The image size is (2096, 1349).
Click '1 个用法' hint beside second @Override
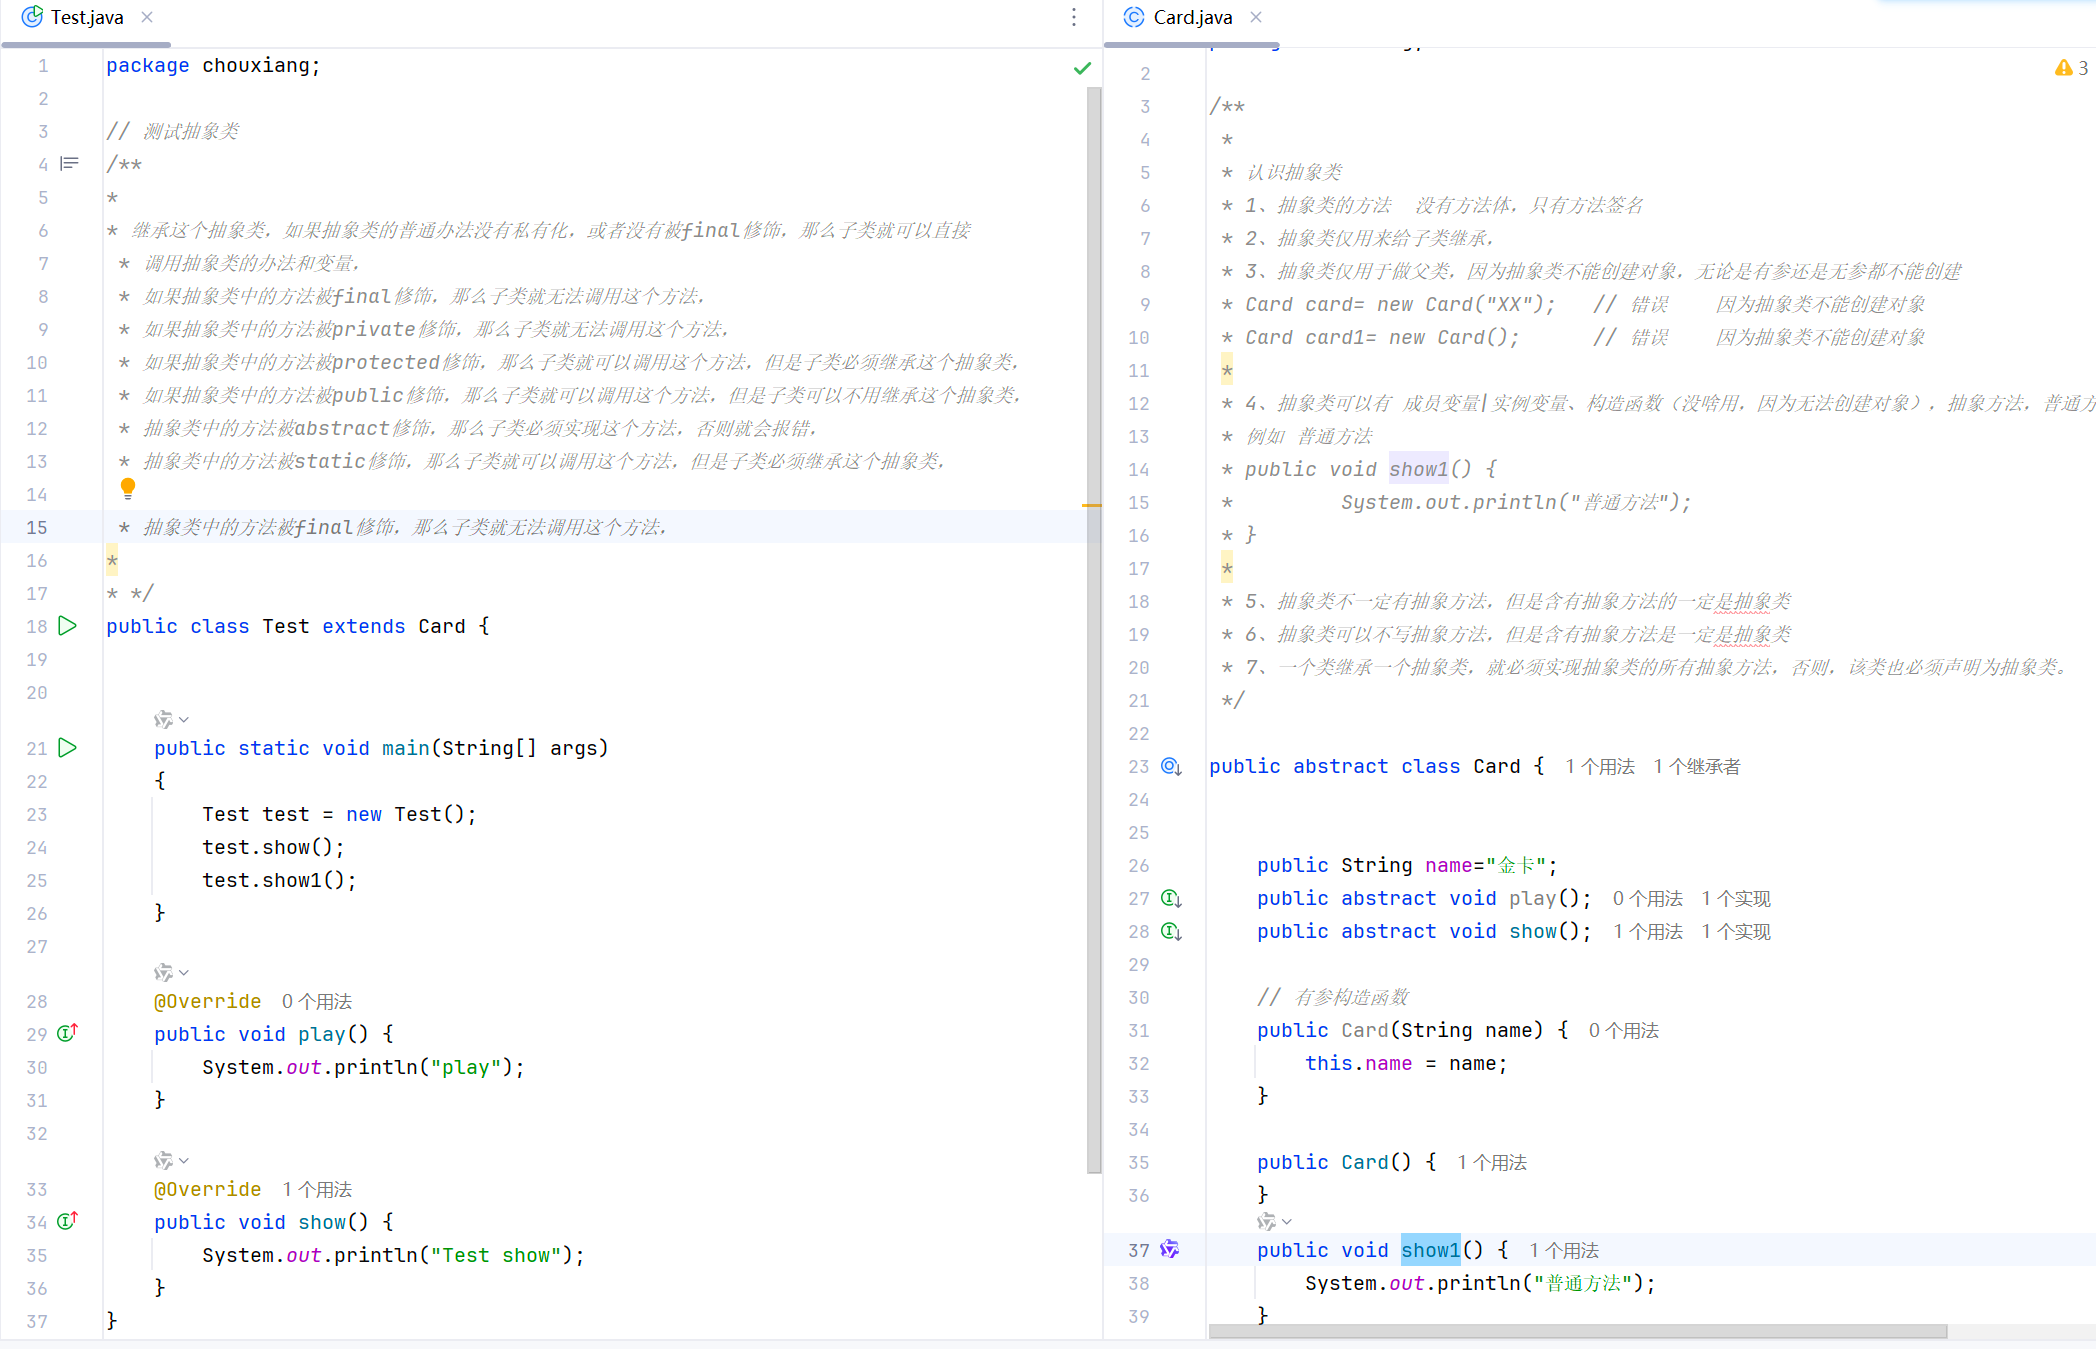(317, 1190)
